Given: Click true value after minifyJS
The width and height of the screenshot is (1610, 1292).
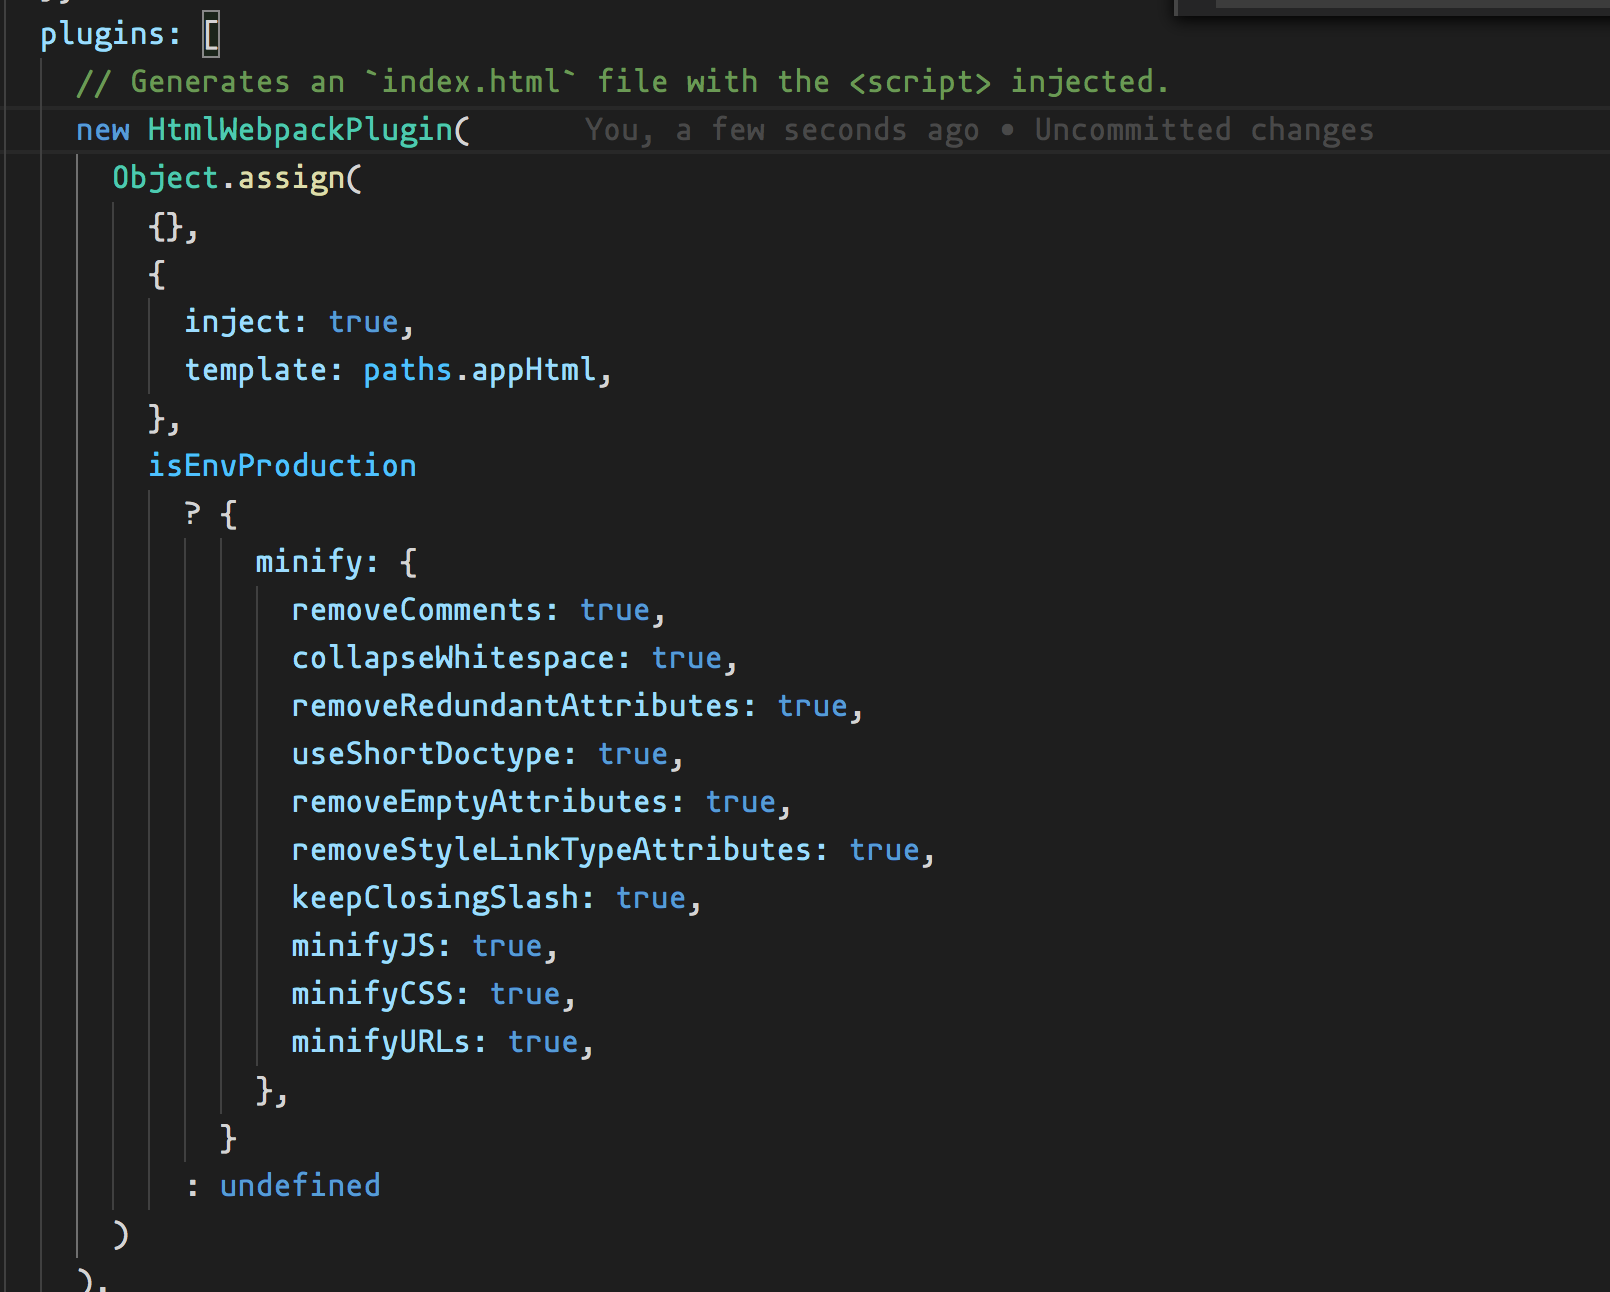Looking at the screenshot, I should pyautogui.click(x=506, y=946).
